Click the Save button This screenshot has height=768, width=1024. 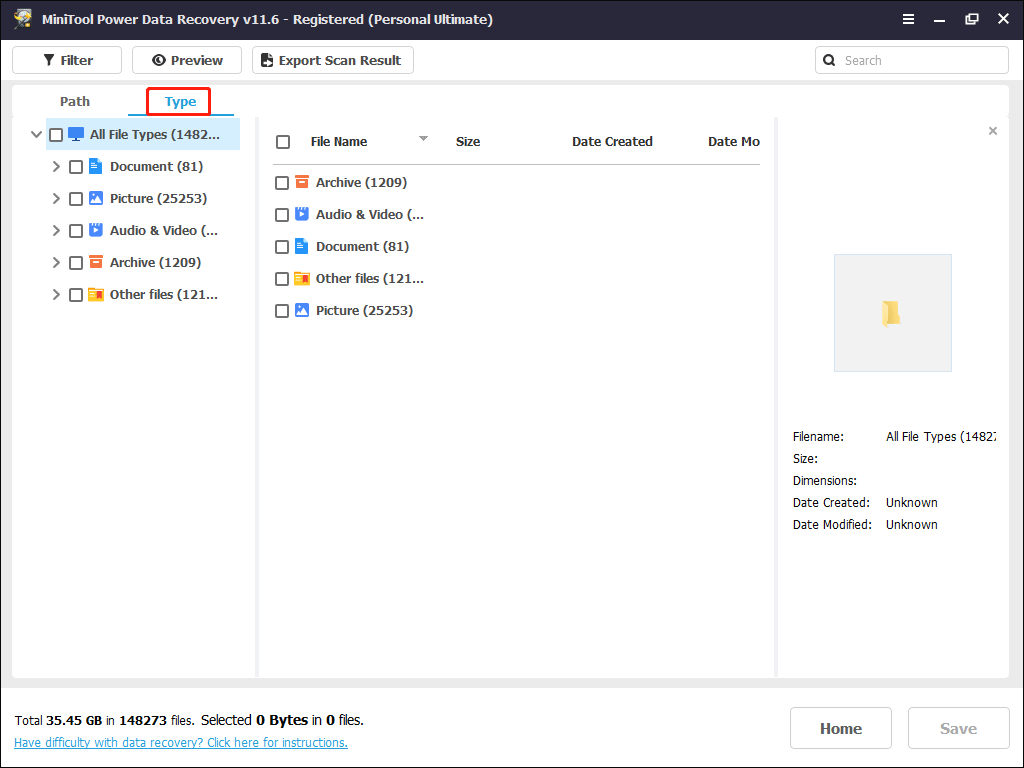click(x=959, y=728)
